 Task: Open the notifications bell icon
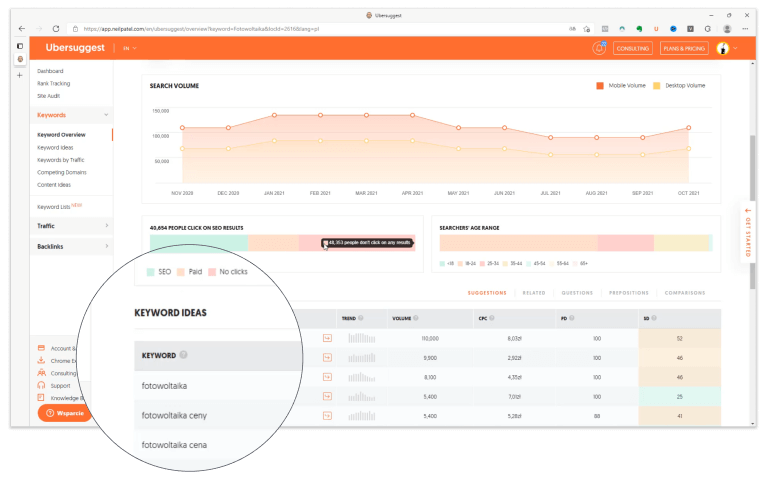(599, 48)
